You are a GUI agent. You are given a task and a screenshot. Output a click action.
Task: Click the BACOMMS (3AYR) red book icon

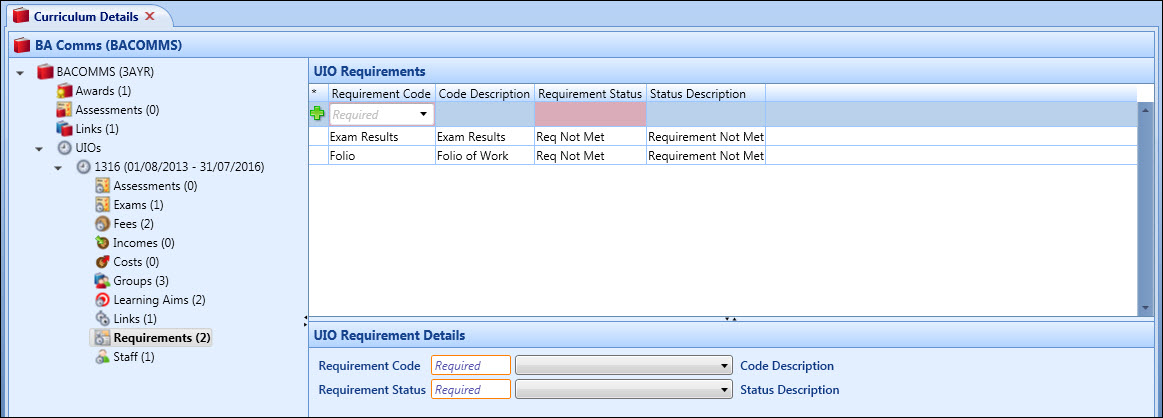[x=46, y=72]
